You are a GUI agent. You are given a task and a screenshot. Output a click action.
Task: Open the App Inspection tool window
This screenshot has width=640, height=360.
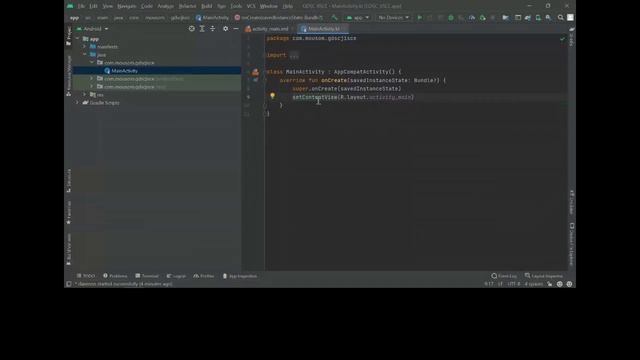(240, 276)
